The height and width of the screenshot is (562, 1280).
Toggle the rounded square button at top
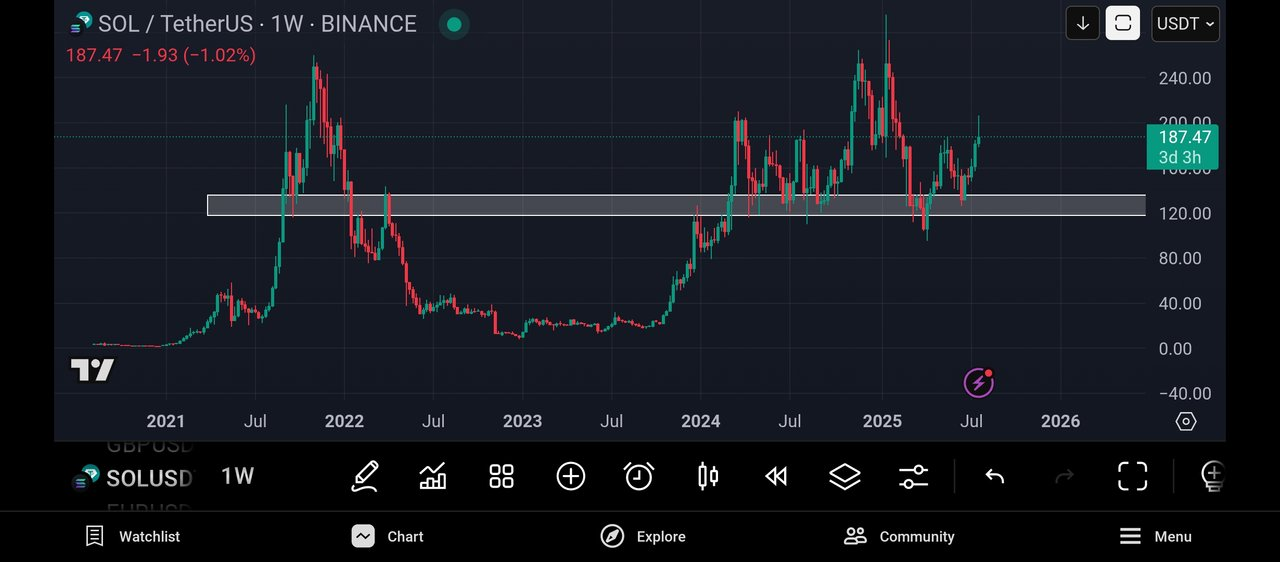(1122, 23)
